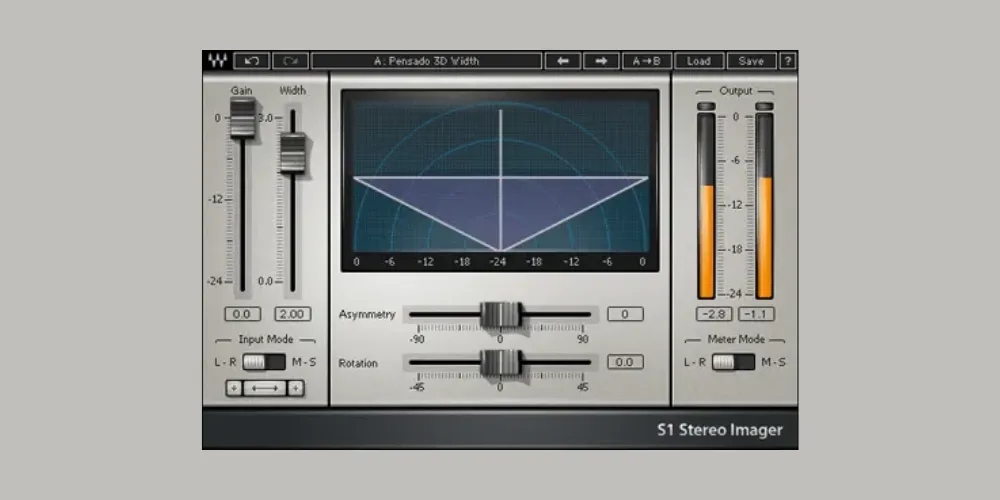This screenshot has height=500, width=1000.
Task: Click the Asymmetry slider handle
Action: coord(501,314)
